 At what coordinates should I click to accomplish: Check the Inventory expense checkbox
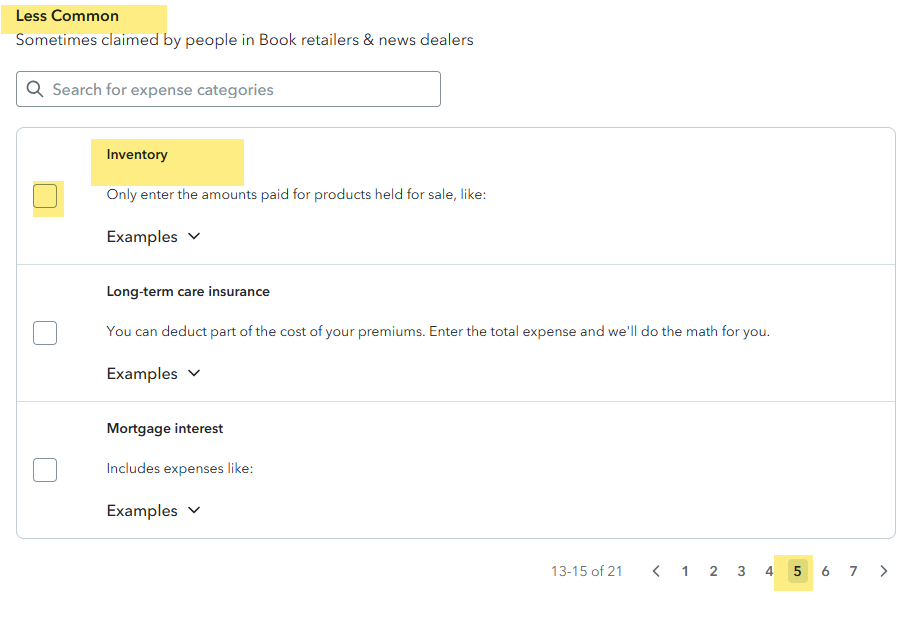tap(45, 196)
